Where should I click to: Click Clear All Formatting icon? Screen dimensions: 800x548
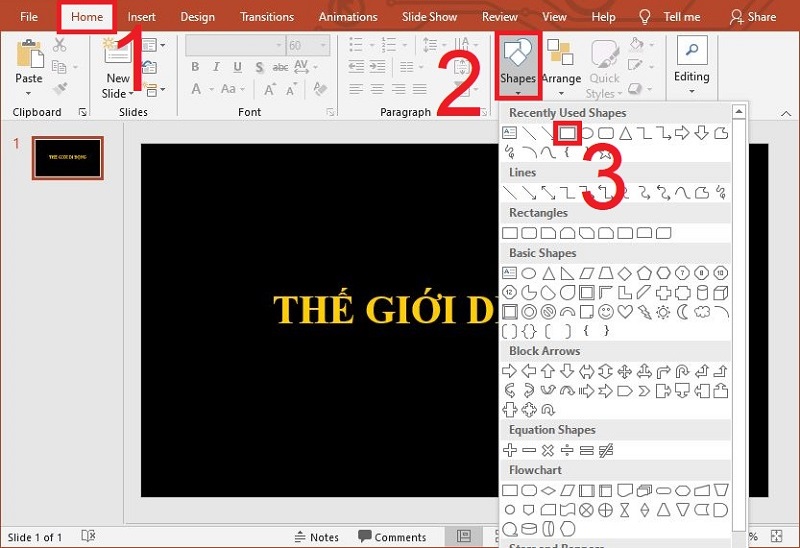coord(320,89)
